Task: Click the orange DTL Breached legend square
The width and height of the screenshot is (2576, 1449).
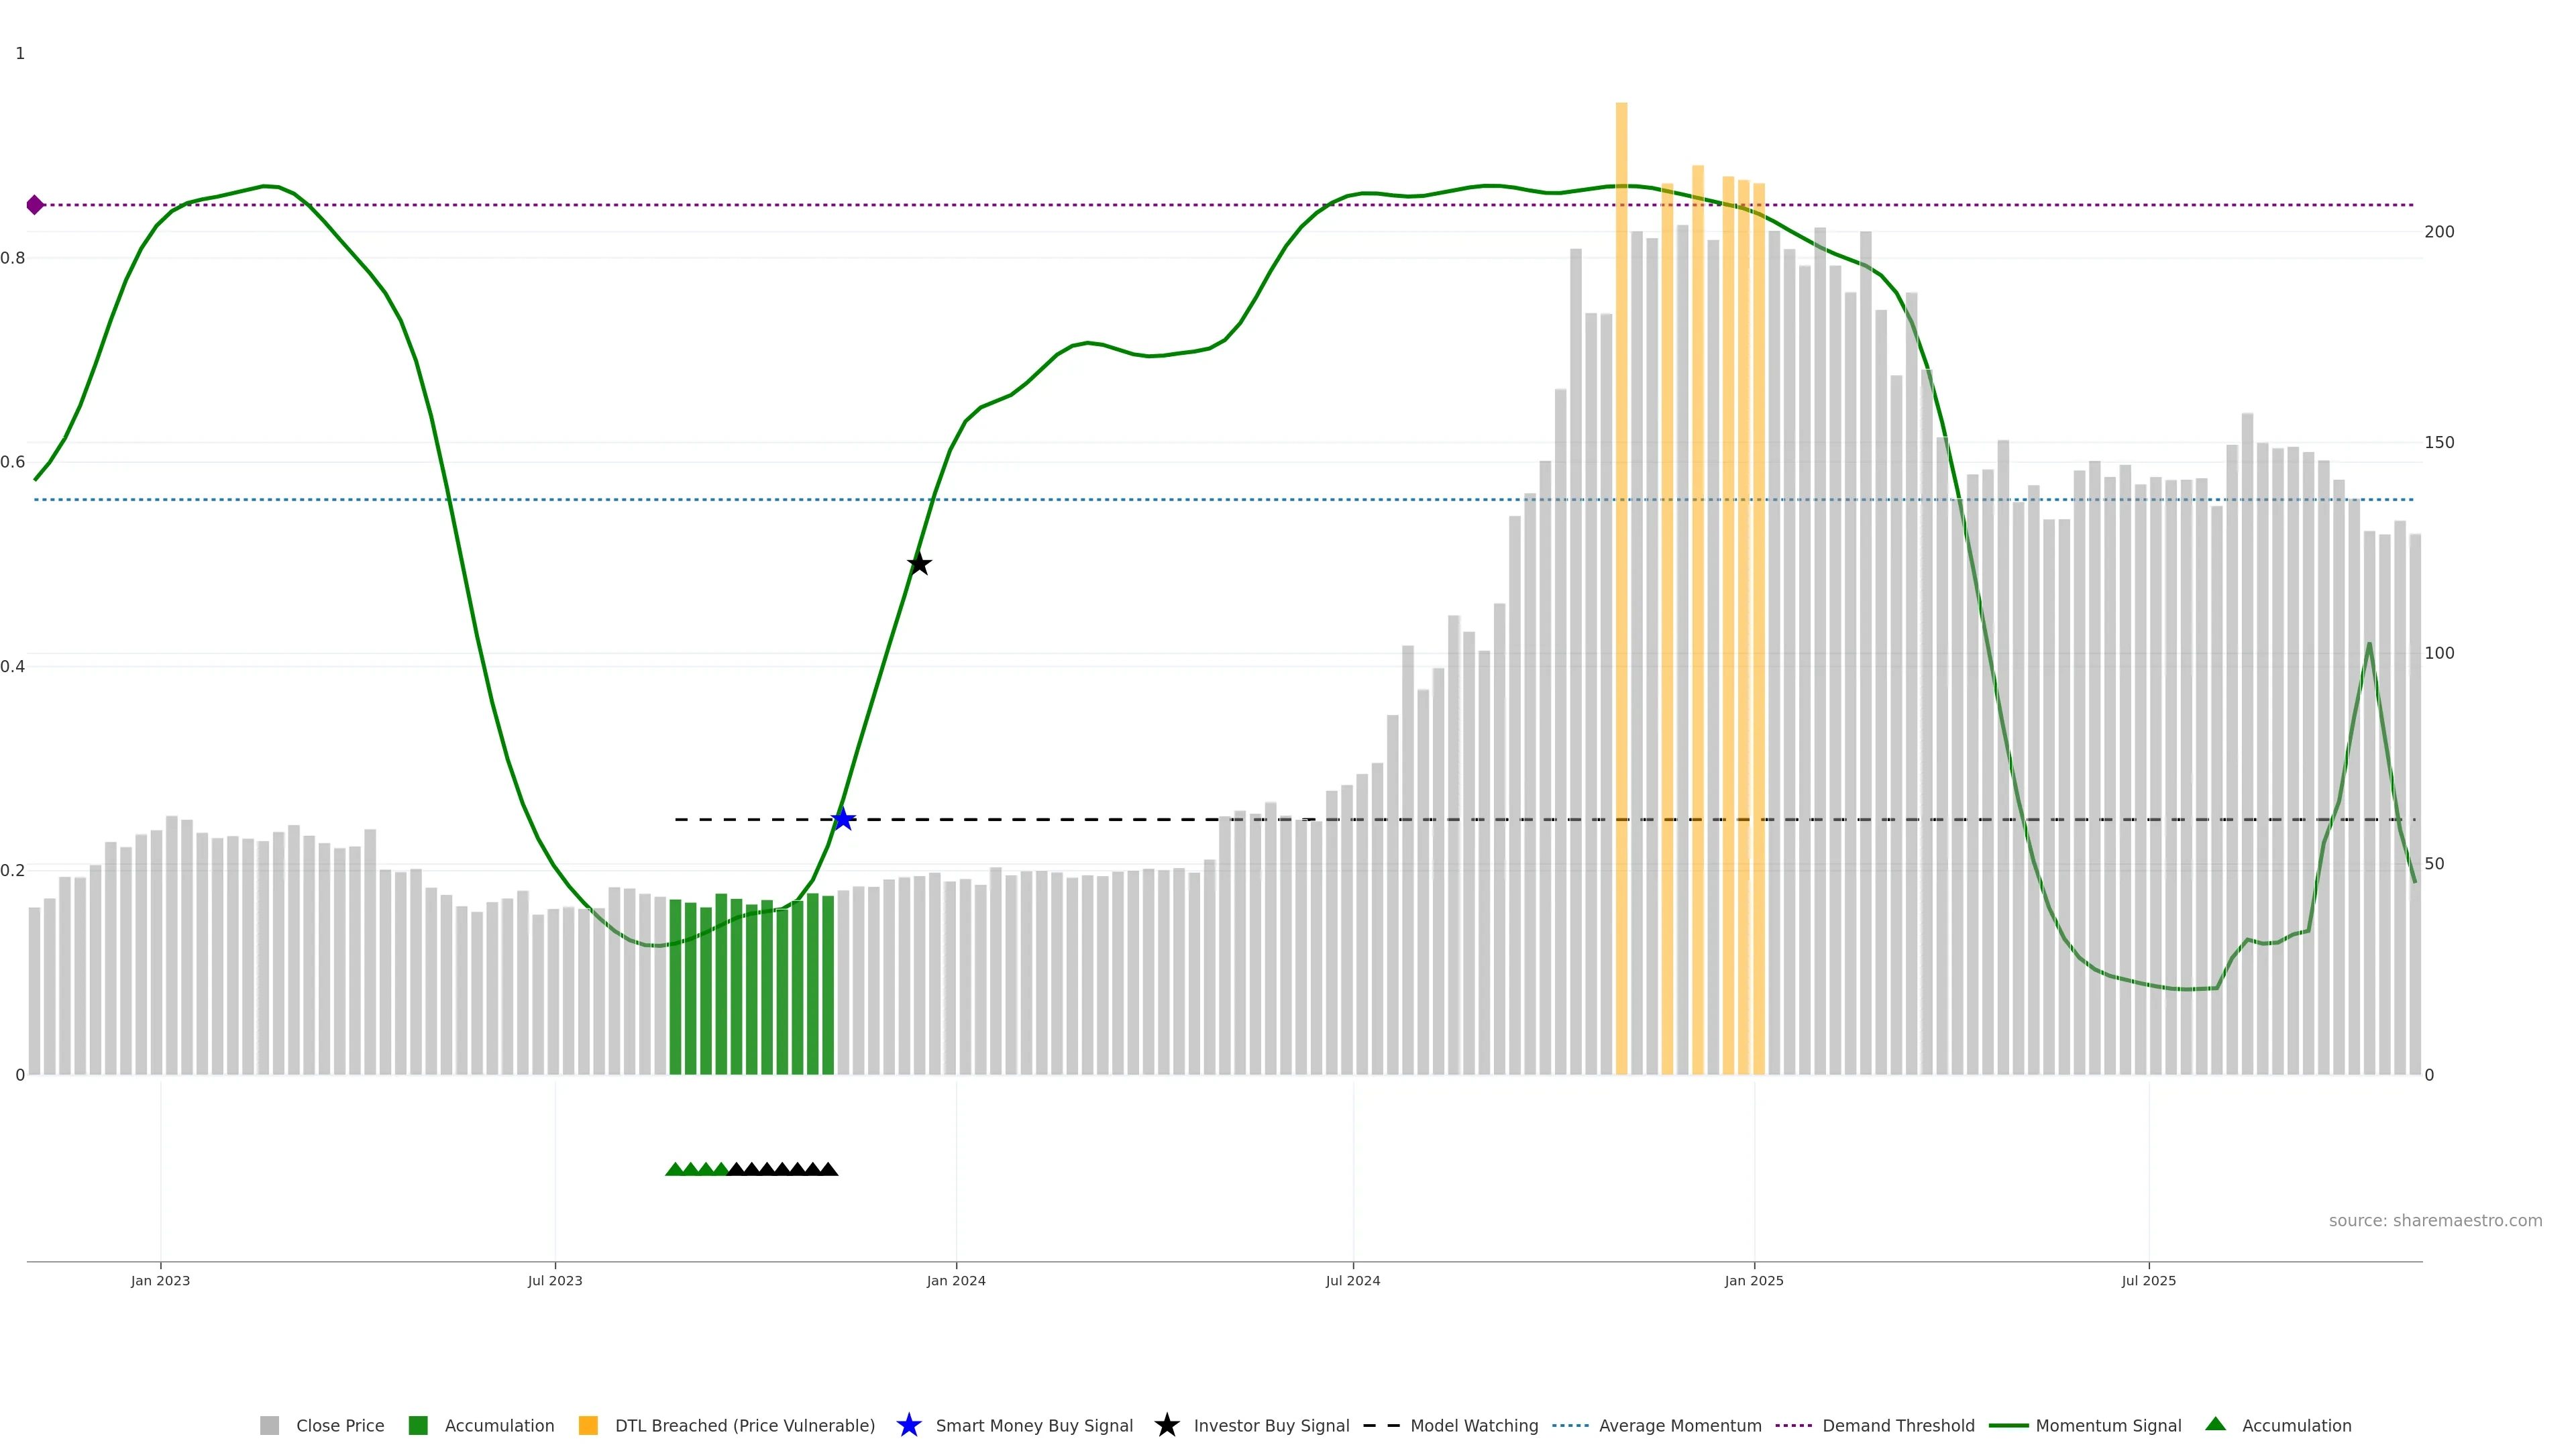Action: pos(588,1425)
